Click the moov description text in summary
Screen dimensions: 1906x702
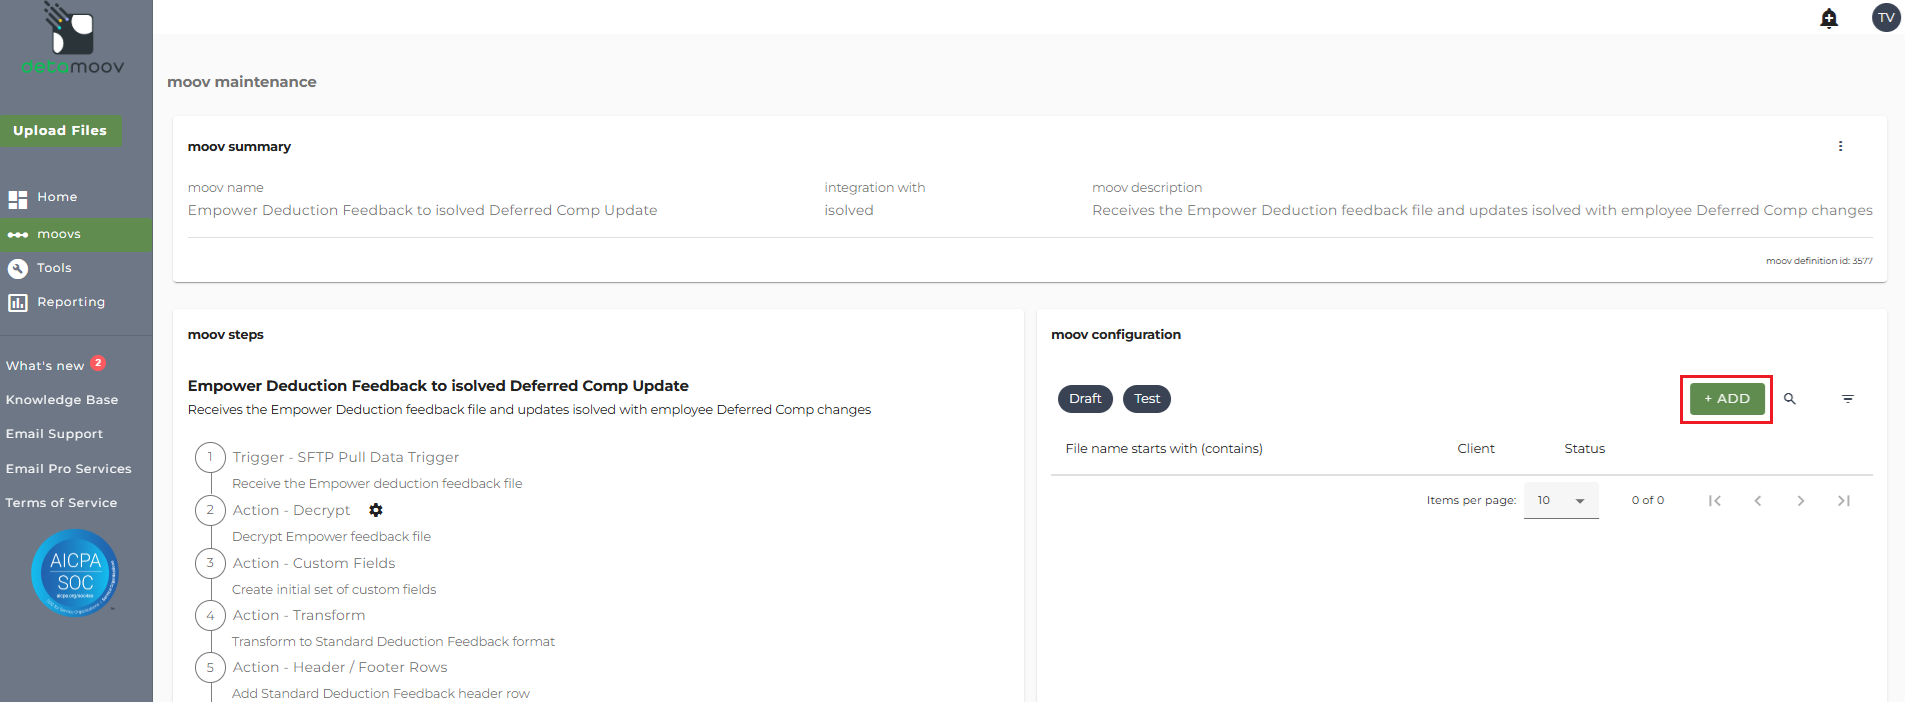(x=1482, y=210)
